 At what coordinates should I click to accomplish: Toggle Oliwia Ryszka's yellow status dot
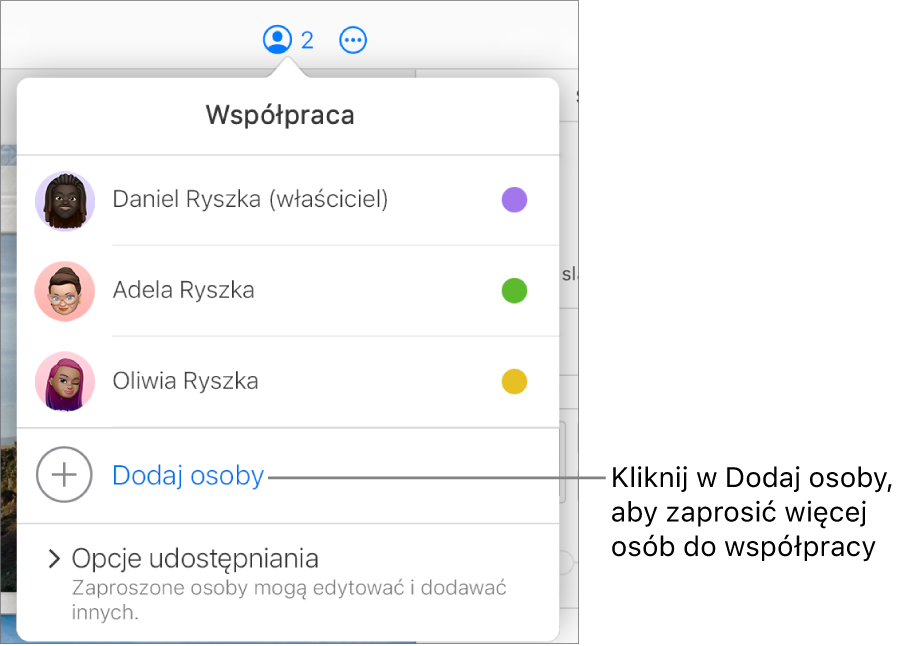pyautogui.click(x=514, y=381)
